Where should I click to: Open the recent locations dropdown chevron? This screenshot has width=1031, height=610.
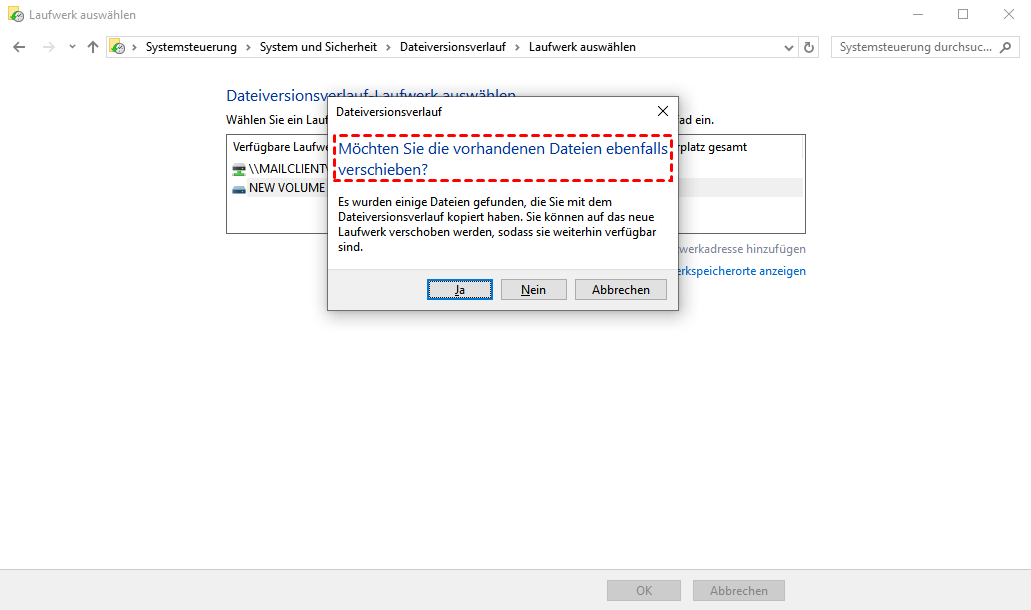pos(72,47)
